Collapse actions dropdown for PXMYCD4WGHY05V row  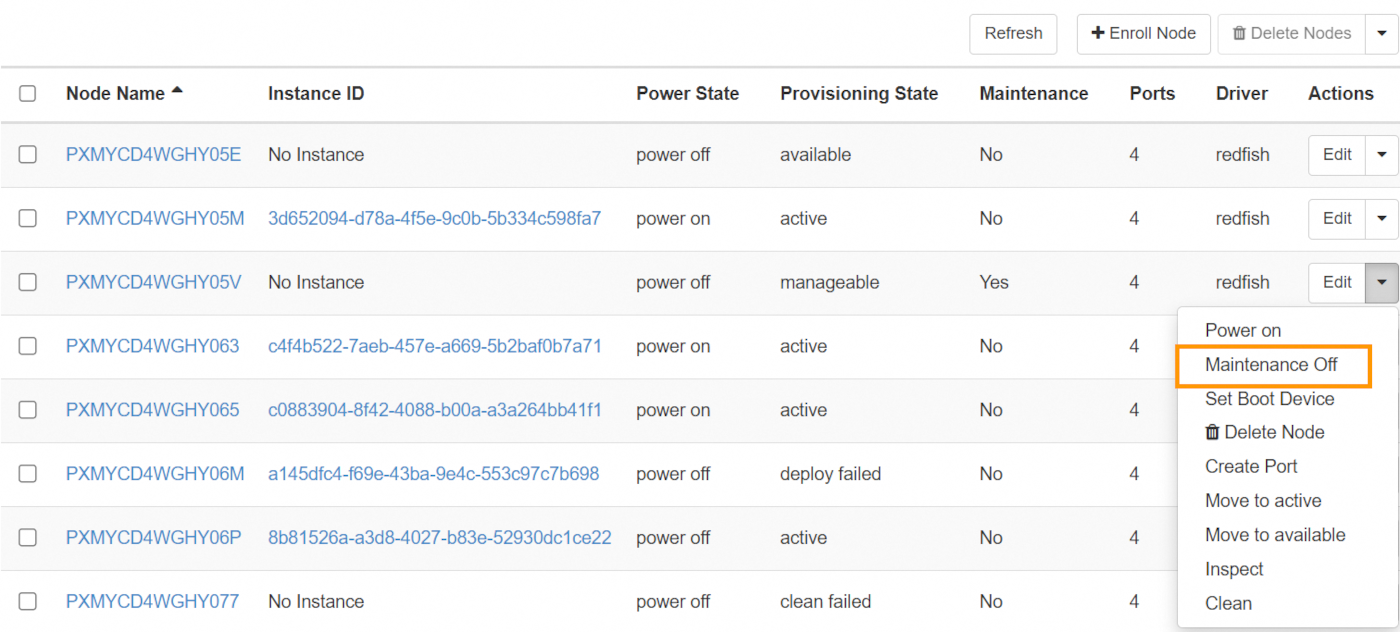[1382, 283]
